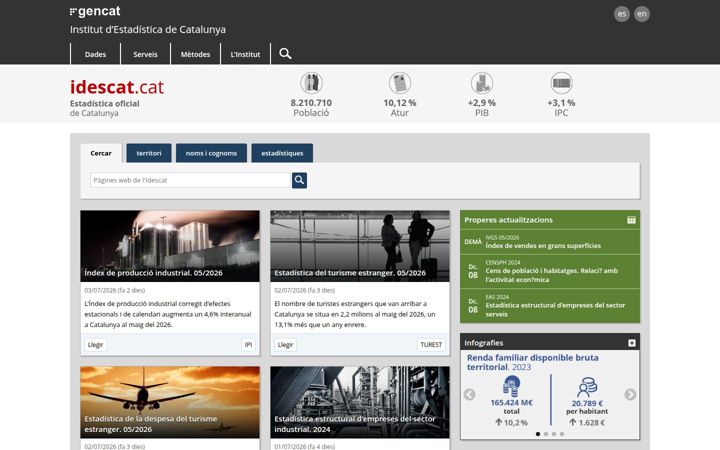Click date 02/07/2026 under turisme estranger card

point(305,290)
